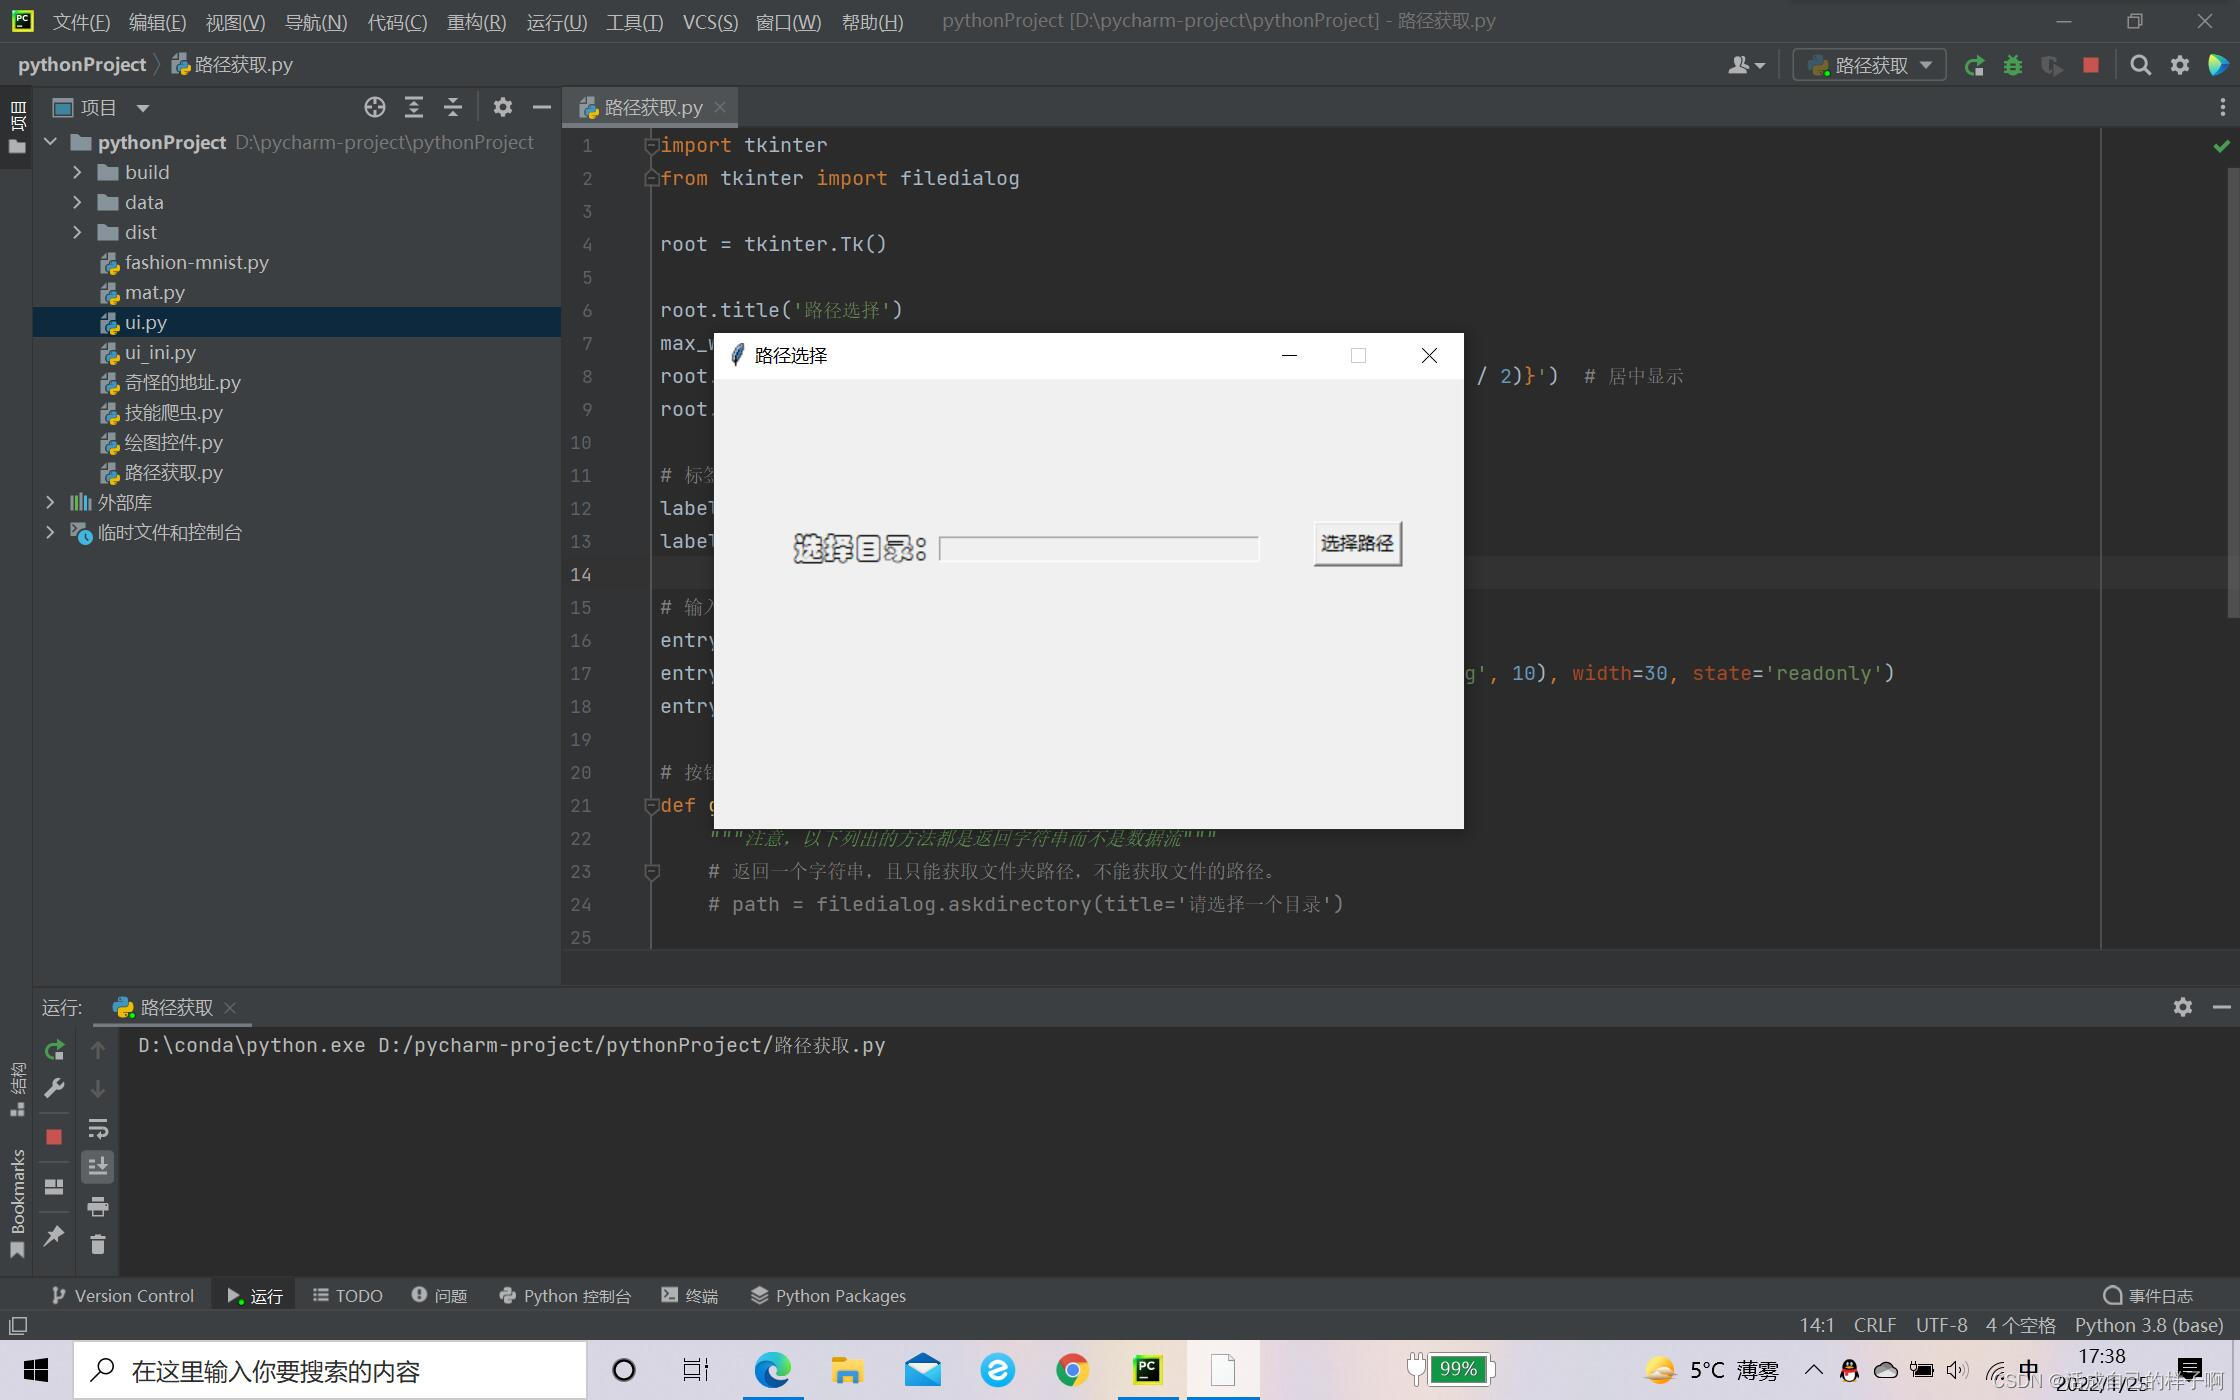Click the rerun icon in top toolbar

pyautogui.click(x=1974, y=66)
